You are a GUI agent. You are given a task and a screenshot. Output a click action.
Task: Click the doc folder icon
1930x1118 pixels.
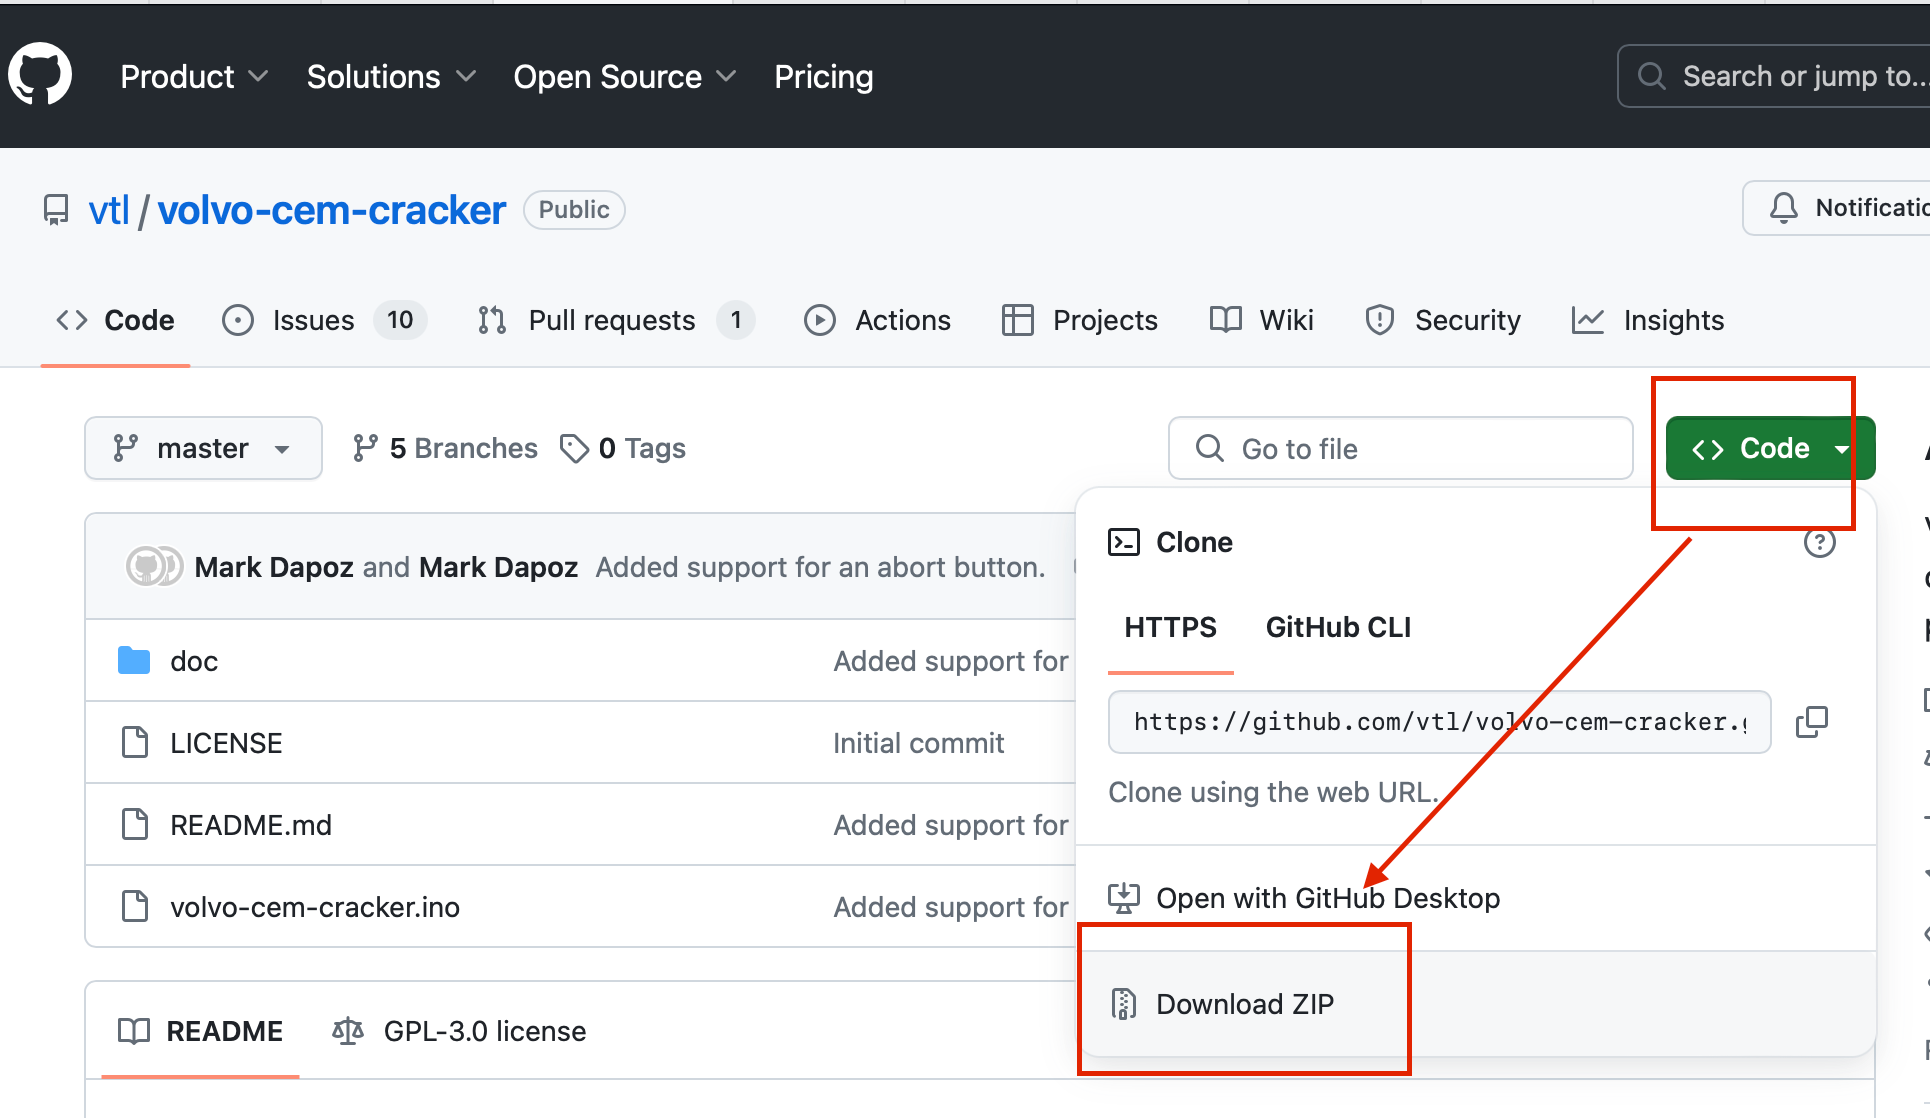(134, 661)
